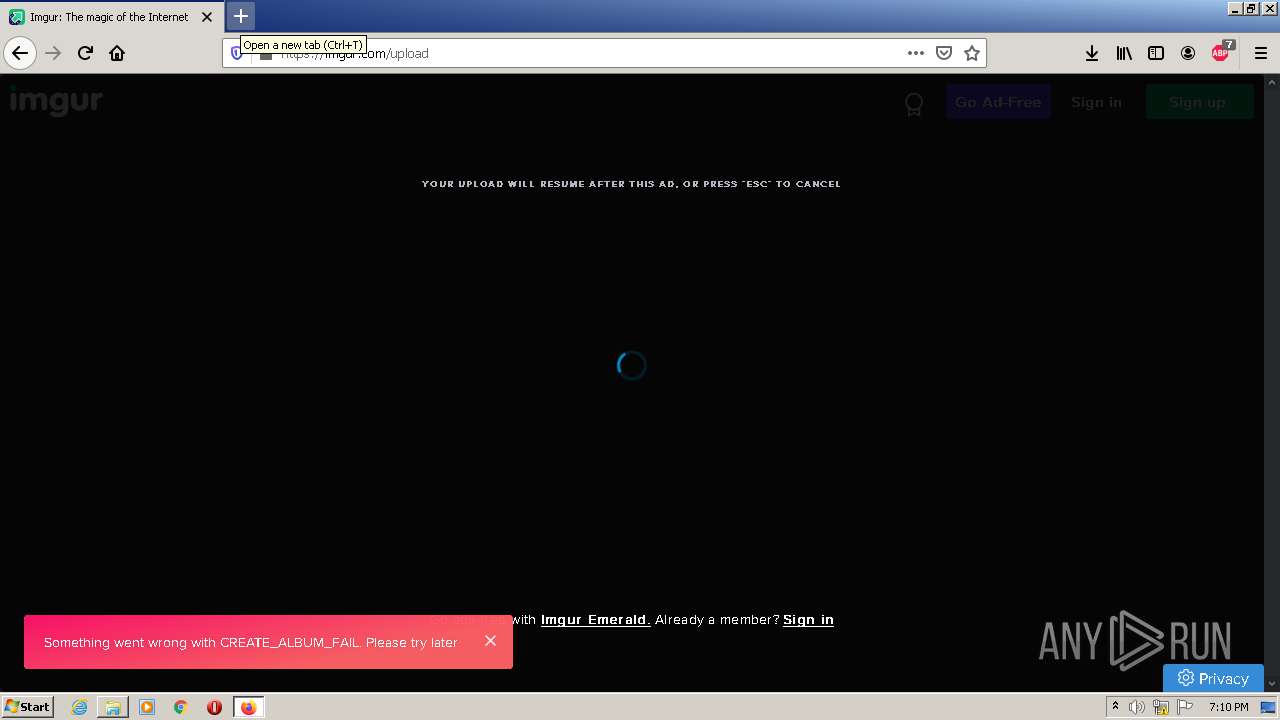
Task: Open Firefox account icon
Action: coord(1188,53)
